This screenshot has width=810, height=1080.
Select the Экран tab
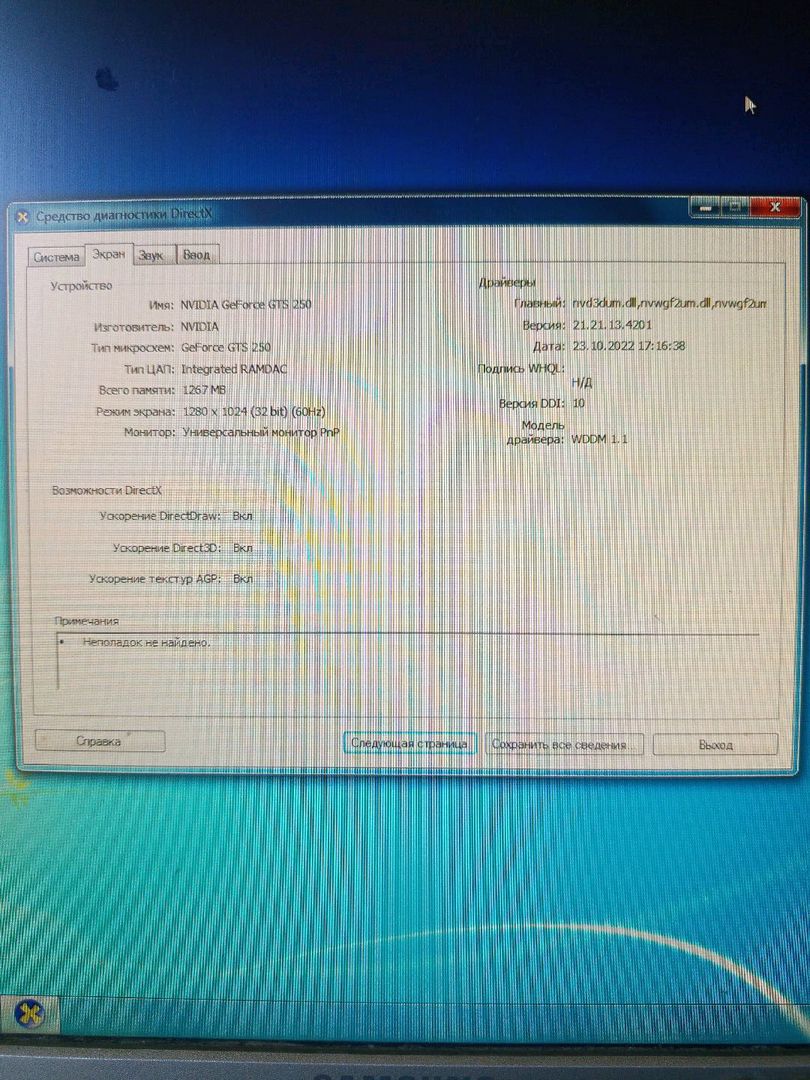(109, 255)
